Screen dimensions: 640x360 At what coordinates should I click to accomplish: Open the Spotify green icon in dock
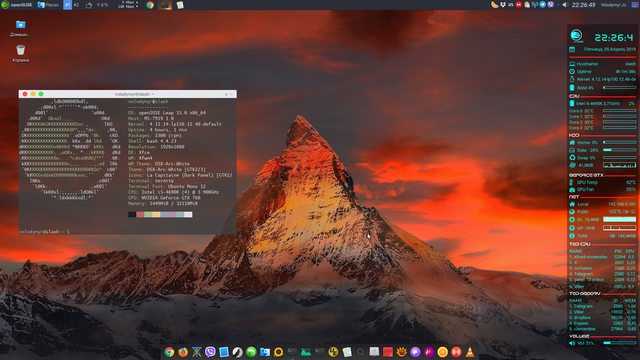(x=251, y=352)
